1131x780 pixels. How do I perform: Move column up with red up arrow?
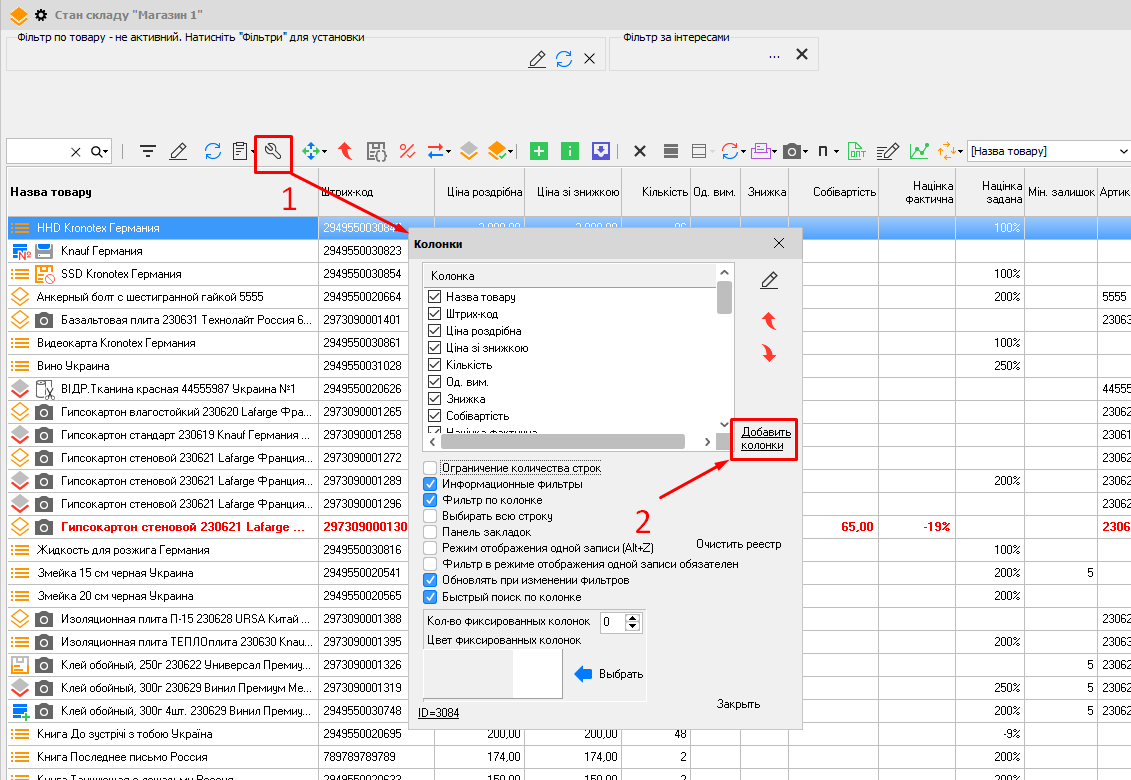768,320
